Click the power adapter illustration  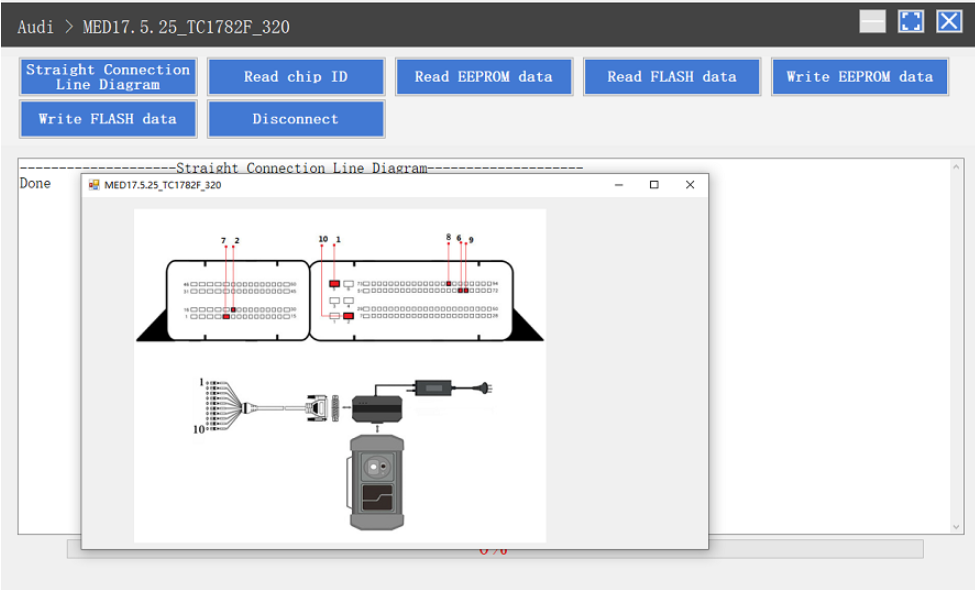[433, 389]
